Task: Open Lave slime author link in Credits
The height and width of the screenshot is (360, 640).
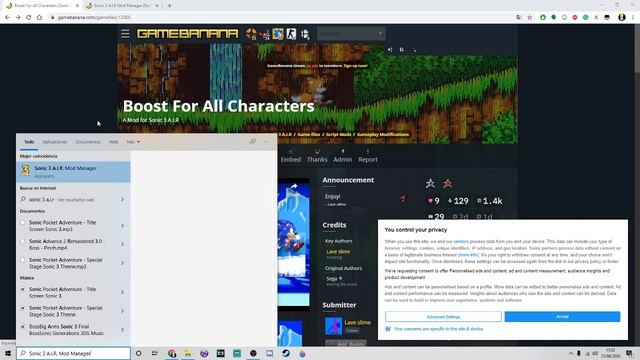Action: [338, 252]
